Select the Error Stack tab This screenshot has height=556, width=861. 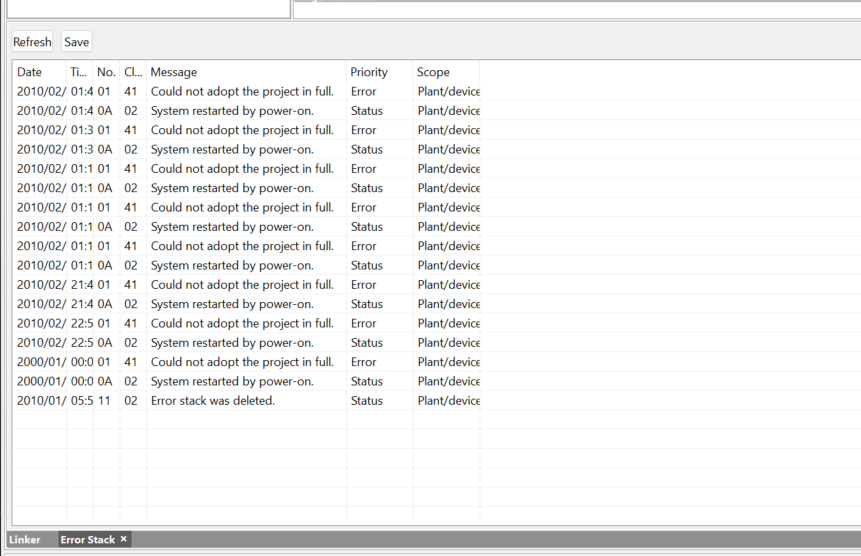coord(88,540)
